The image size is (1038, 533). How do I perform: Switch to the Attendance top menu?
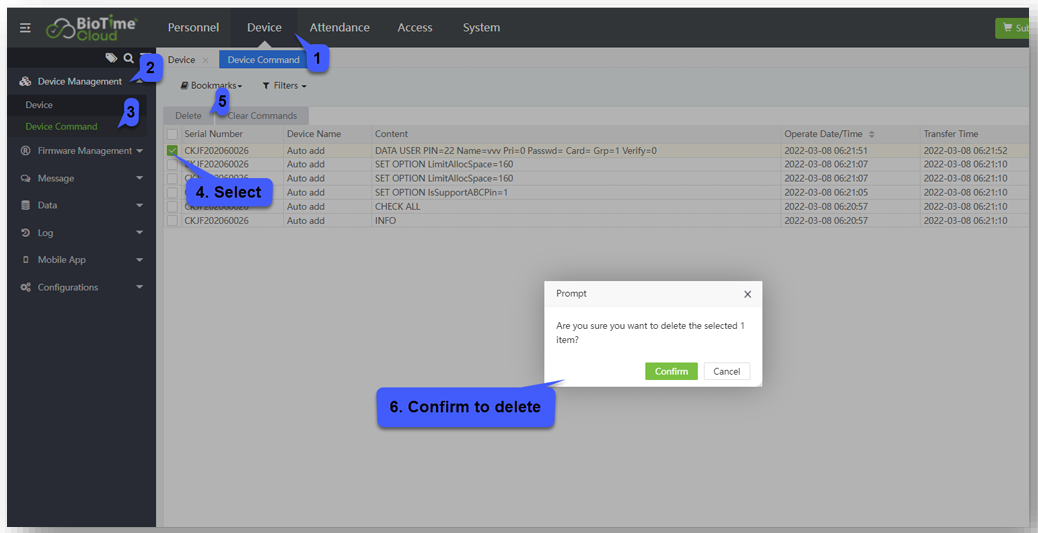339,28
